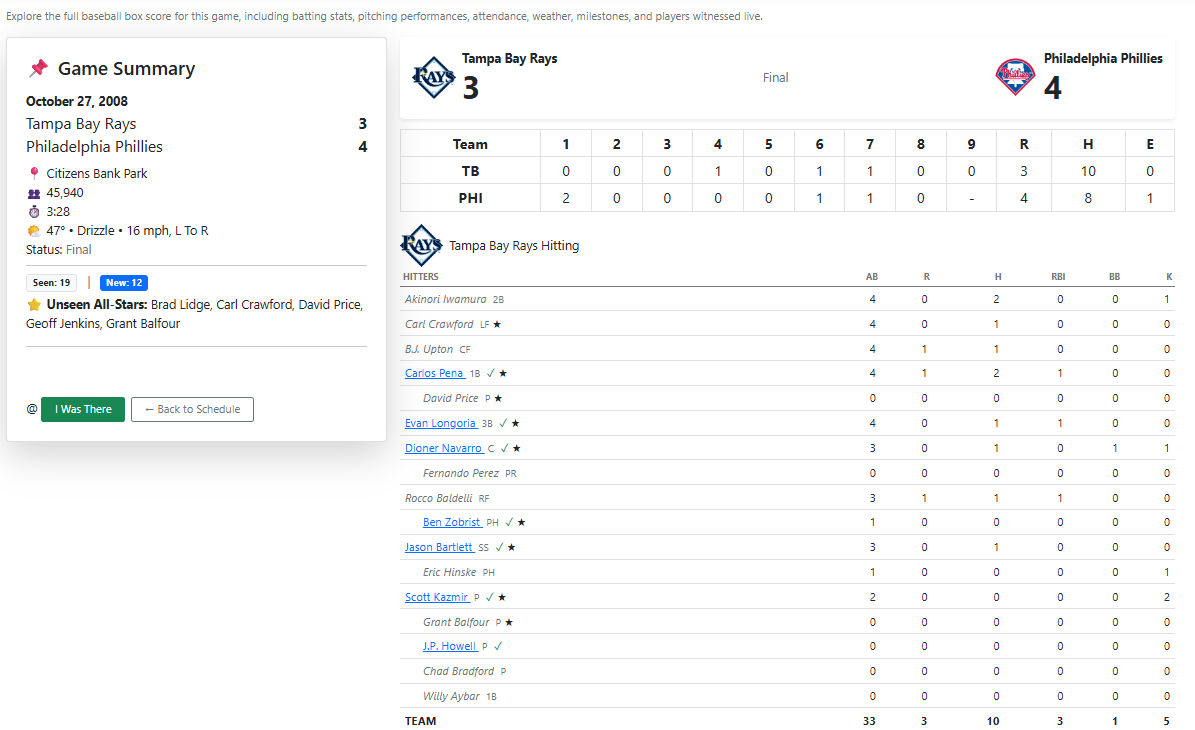Click the weather icon next to 47° Drizzle
The width and height of the screenshot is (1195, 730).
[x=34, y=231]
